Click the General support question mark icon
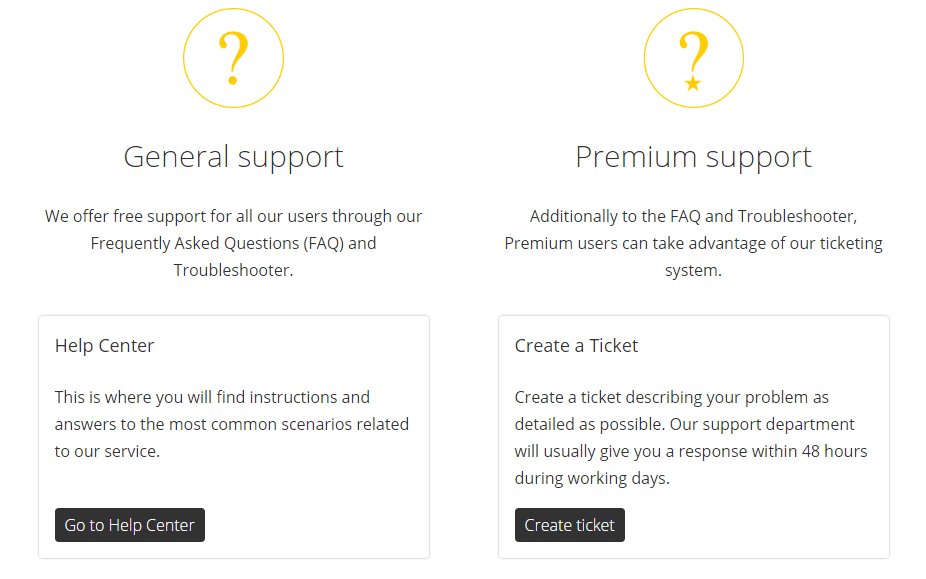 (x=233, y=58)
